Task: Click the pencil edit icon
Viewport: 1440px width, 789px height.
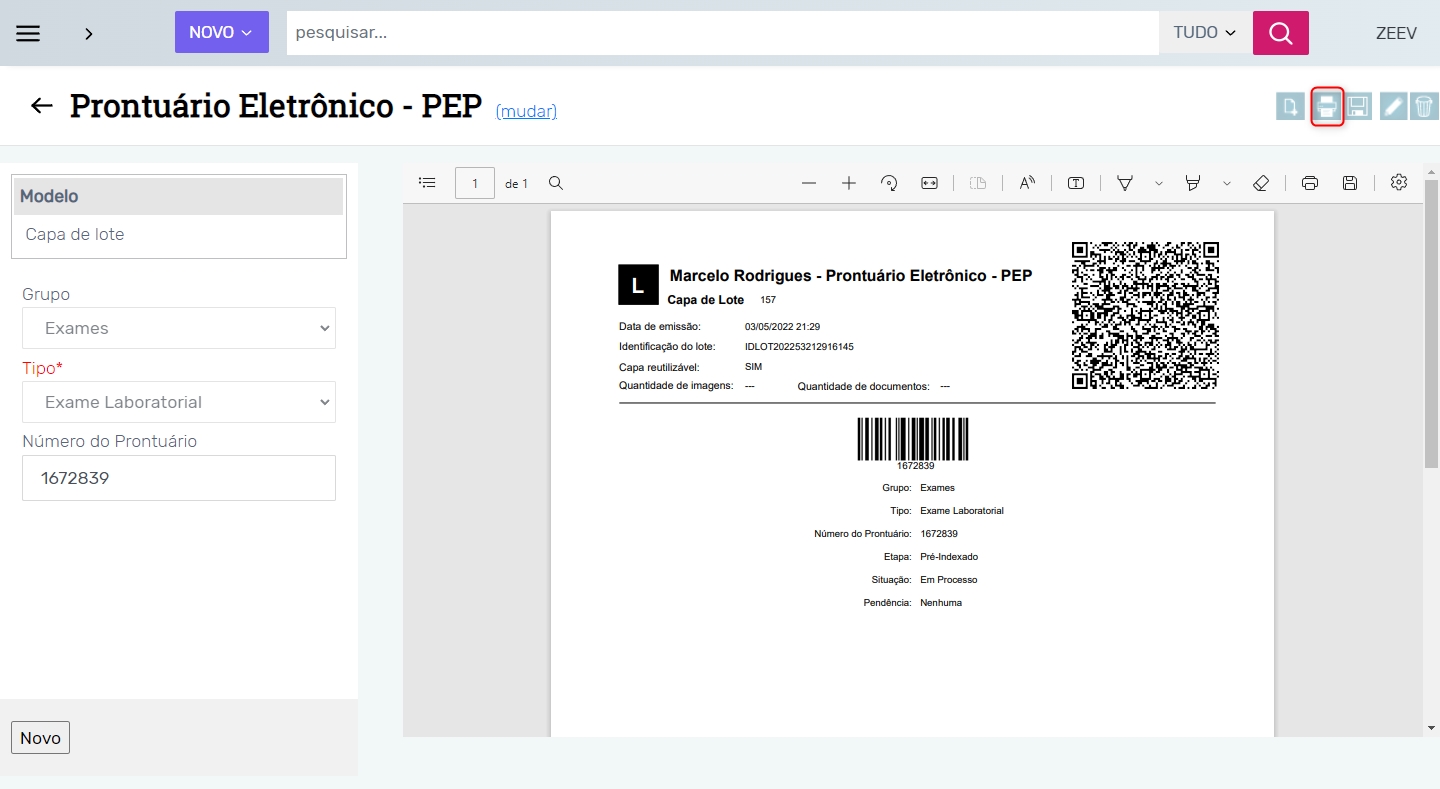Action: [x=1393, y=106]
